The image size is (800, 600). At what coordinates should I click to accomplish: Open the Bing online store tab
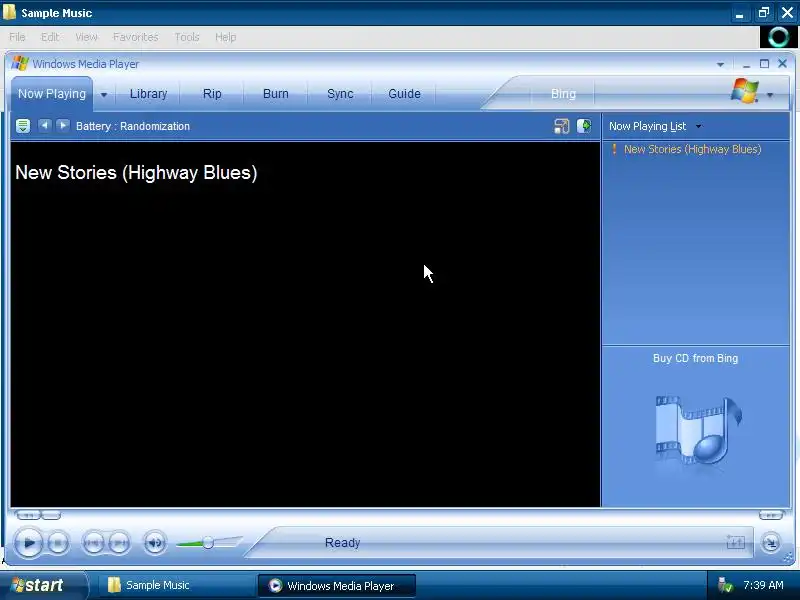click(563, 94)
